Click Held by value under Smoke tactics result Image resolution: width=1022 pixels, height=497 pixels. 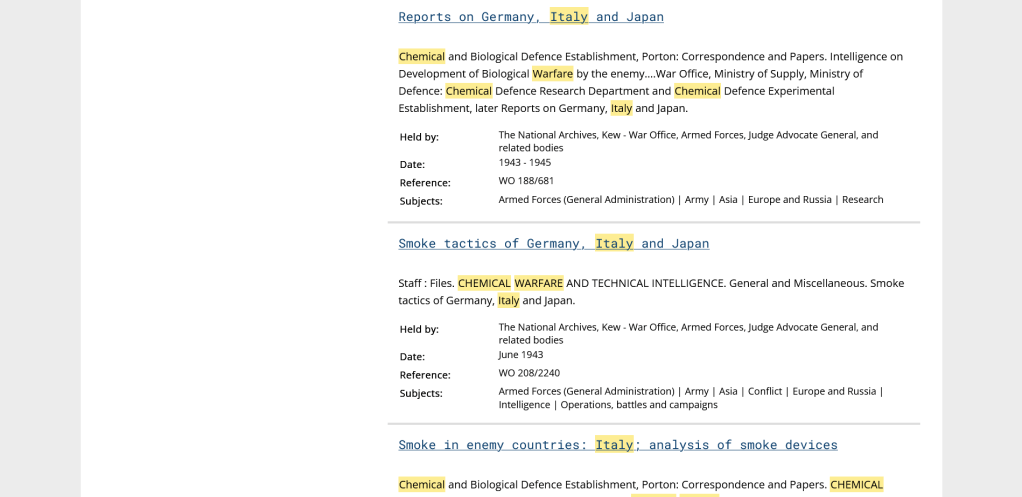click(x=687, y=333)
